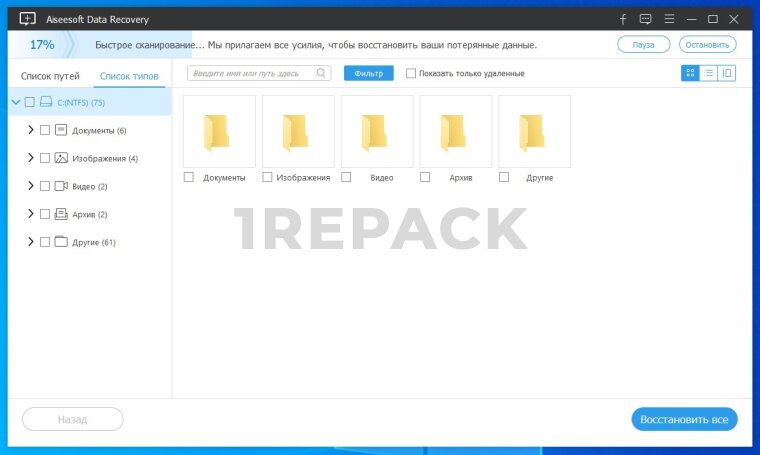Switch to list view mode

tap(708, 73)
